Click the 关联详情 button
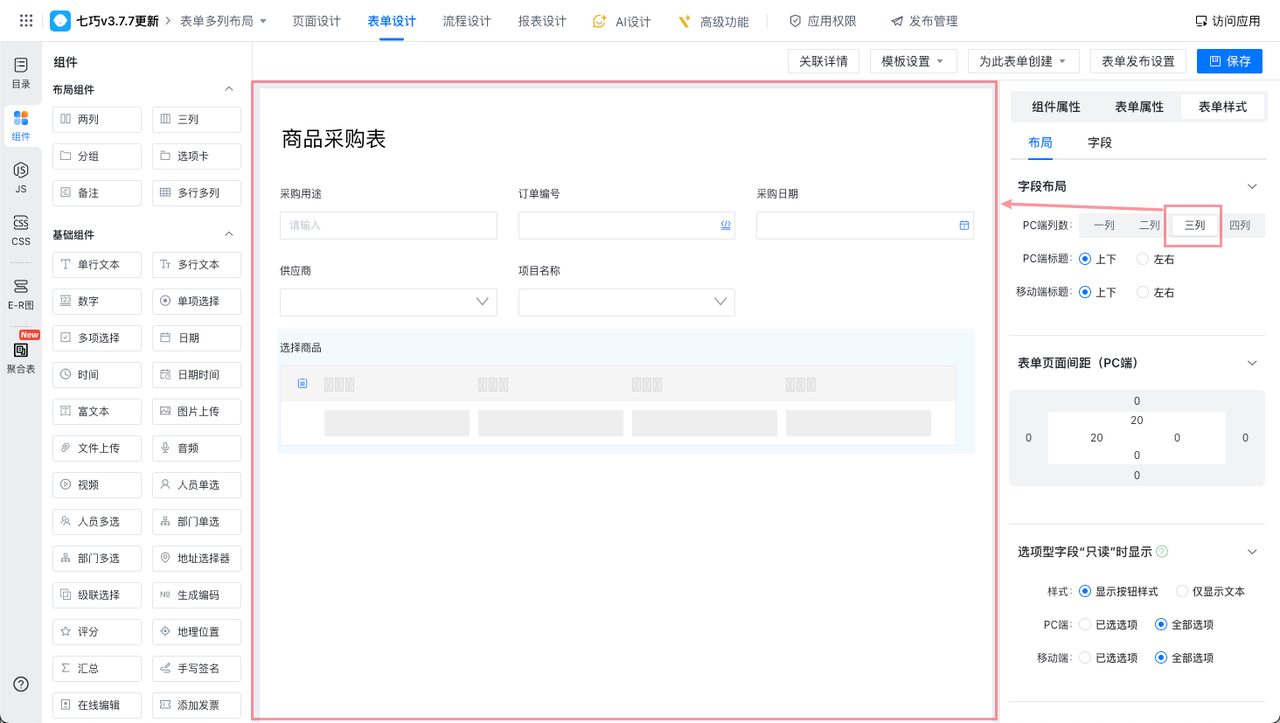This screenshot has height=723, width=1280. coord(823,62)
